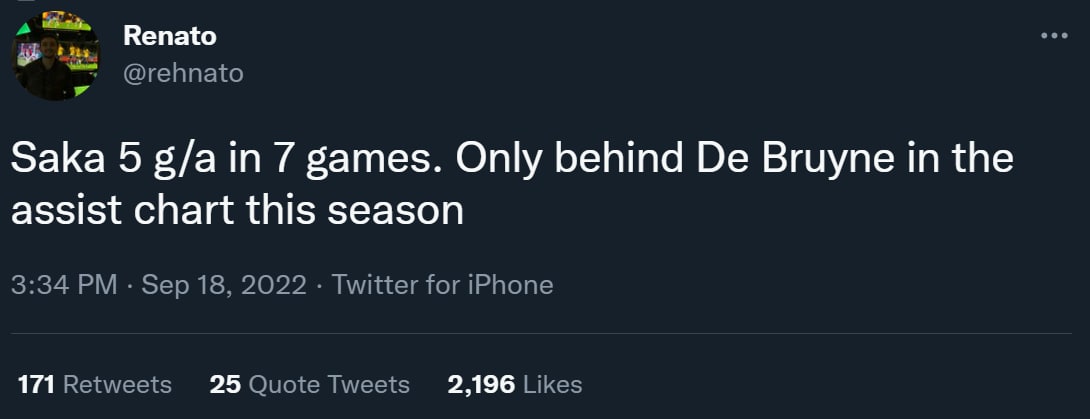Image resolution: width=1090 pixels, height=419 pixels.
Task: Show the Likes list label
Action: [x=552, y=384]
